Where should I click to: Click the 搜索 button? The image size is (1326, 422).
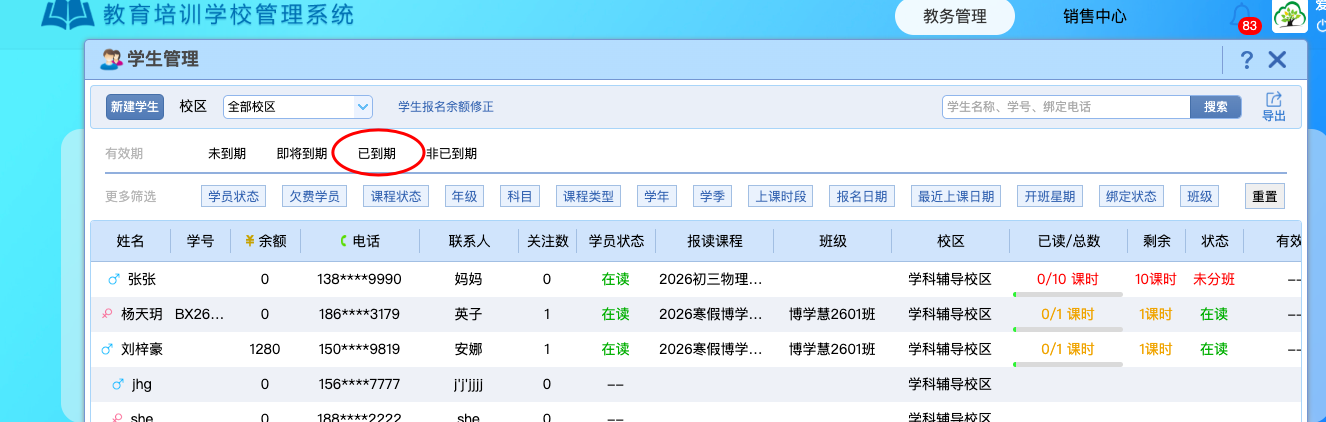coord(1215,107)
